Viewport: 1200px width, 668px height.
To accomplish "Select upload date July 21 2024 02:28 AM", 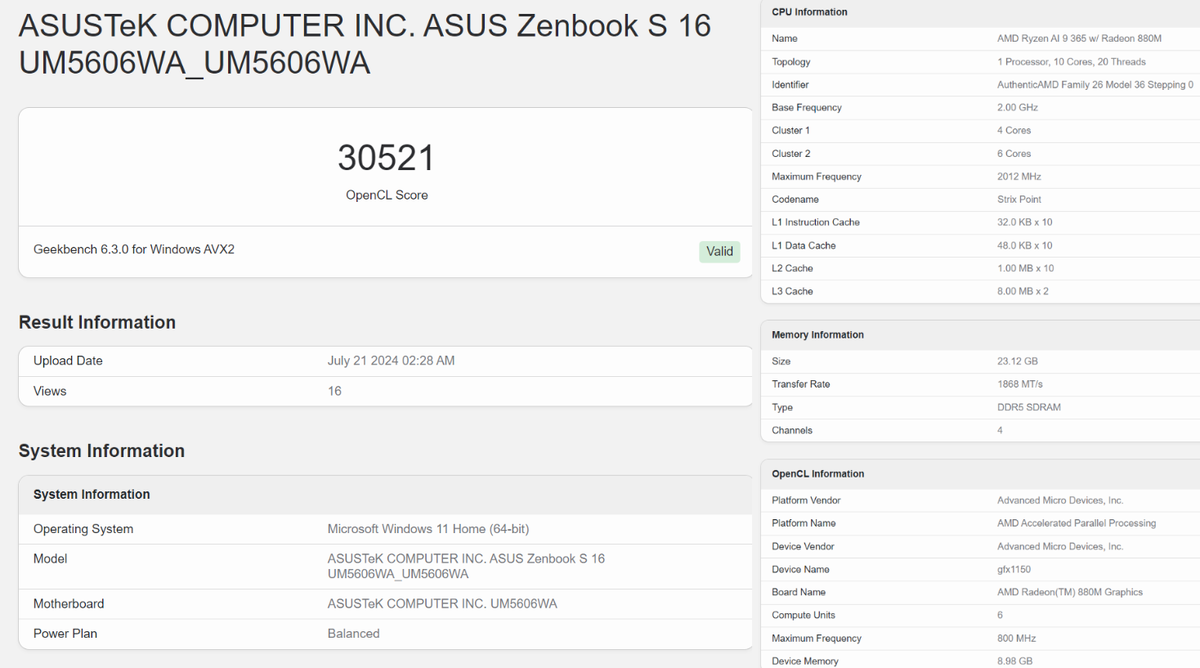I will point(391,360).
